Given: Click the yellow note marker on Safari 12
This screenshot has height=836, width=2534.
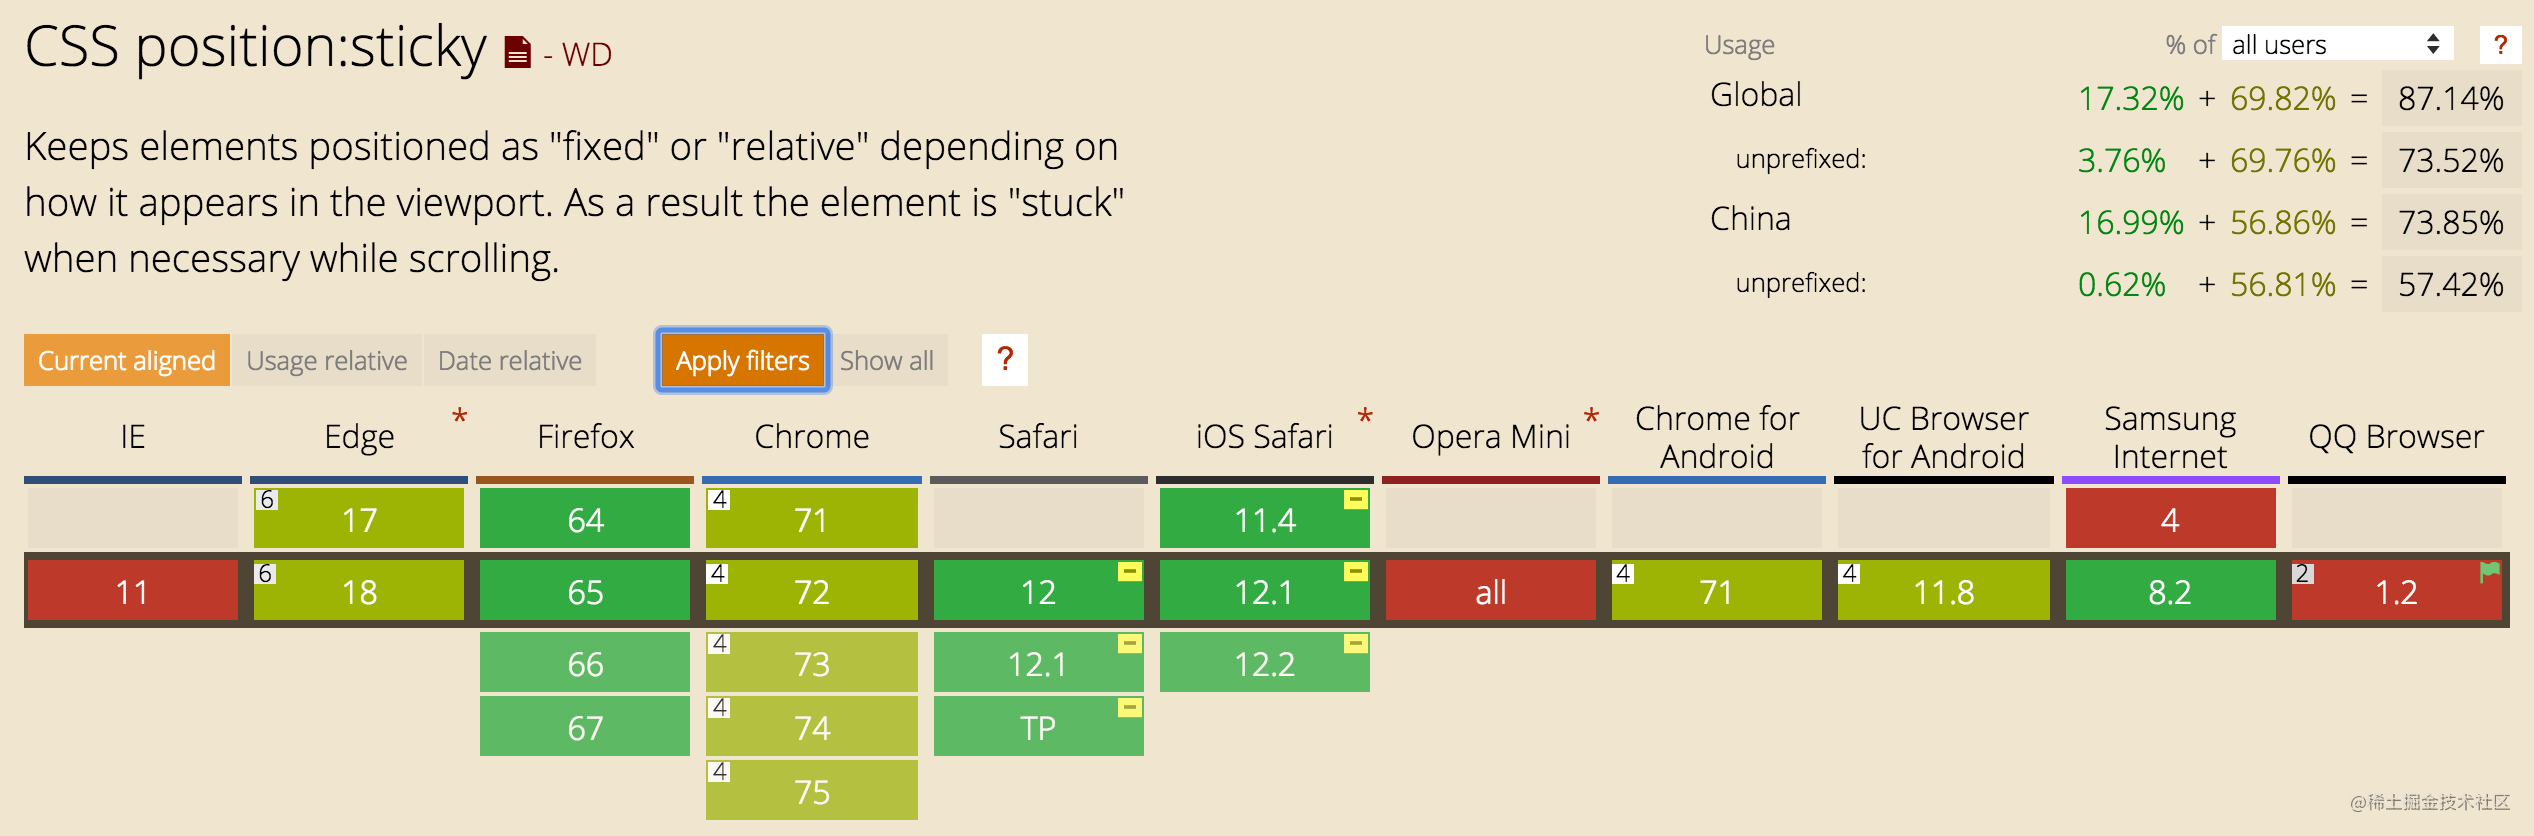Looking at the screenshot, I should click(1128, 572).
